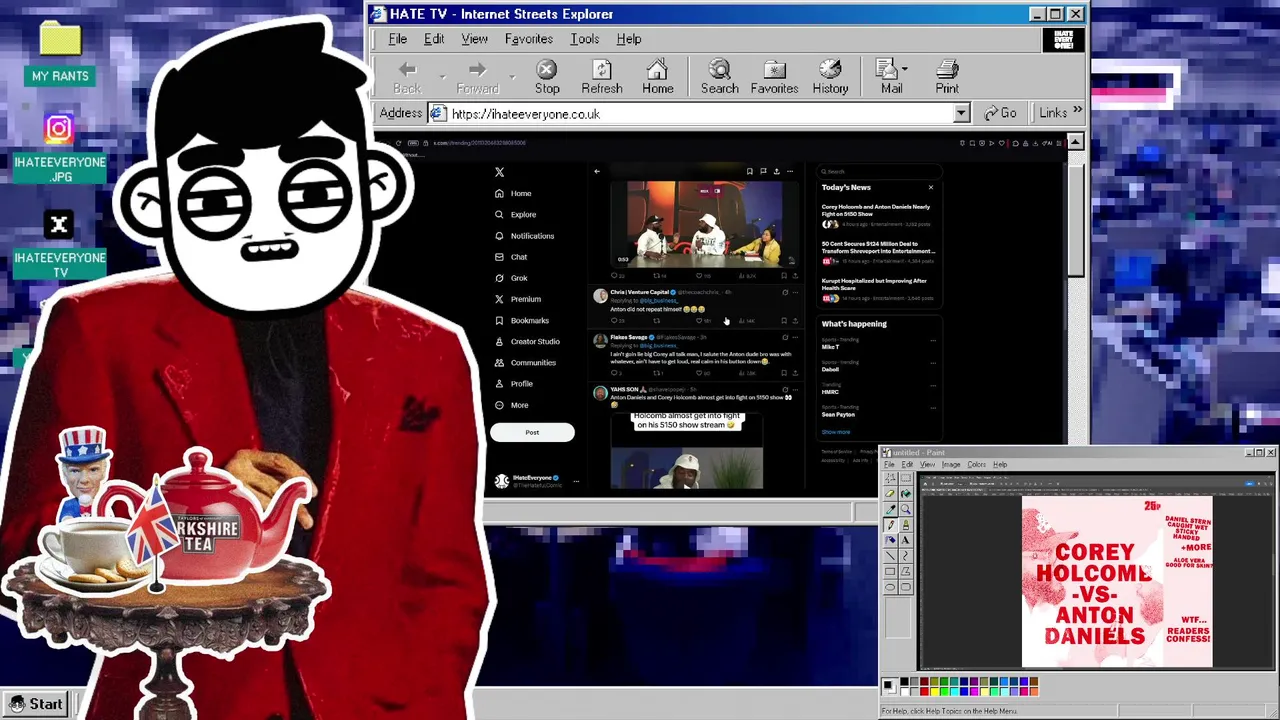Open the MY RANTS desktop folder
The height and width of the screenshot is (720, 1280).
click(x=60, y=52)
